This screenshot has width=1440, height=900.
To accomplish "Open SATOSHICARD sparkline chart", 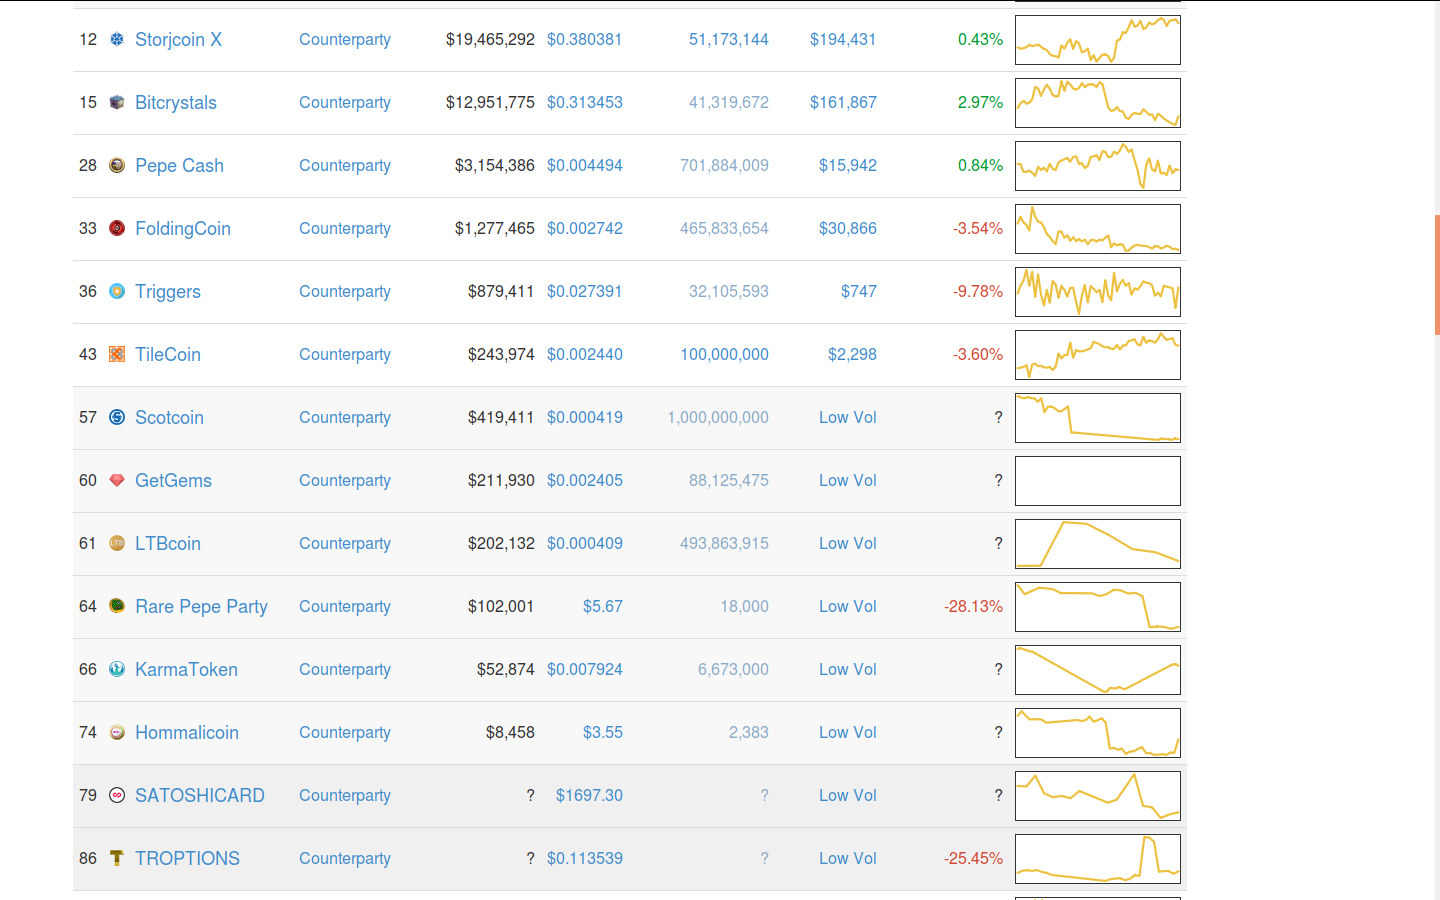I will click(x=1098, y=796).
